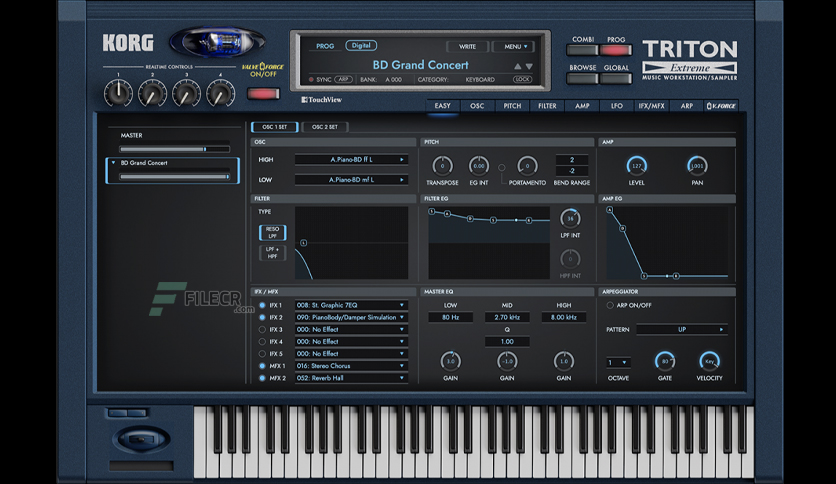This screenshot has width=836, height=484.
Task: Toggle the Portamento enable circle
Action: point(502,167)
